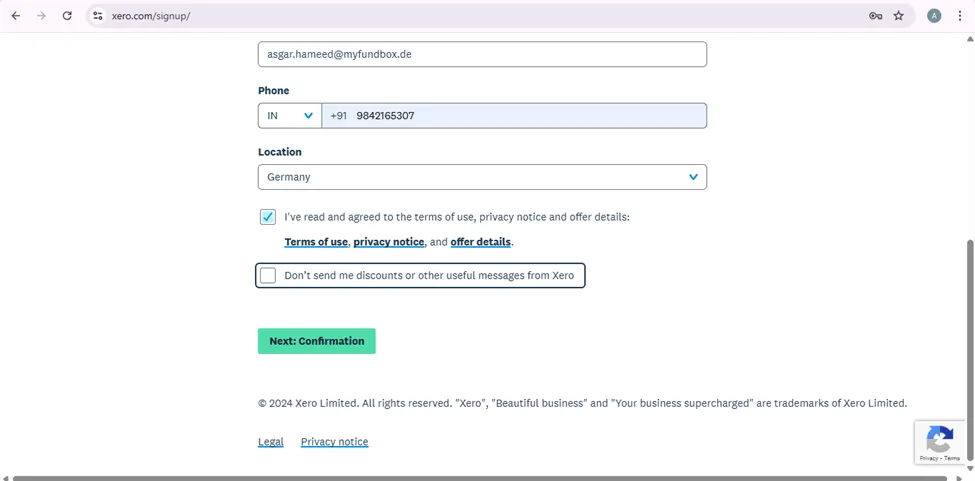Viewport: 975px width, 481px height.
Task: Click the Phone field label
Action: pyautogui.click(x=274, y=91)
